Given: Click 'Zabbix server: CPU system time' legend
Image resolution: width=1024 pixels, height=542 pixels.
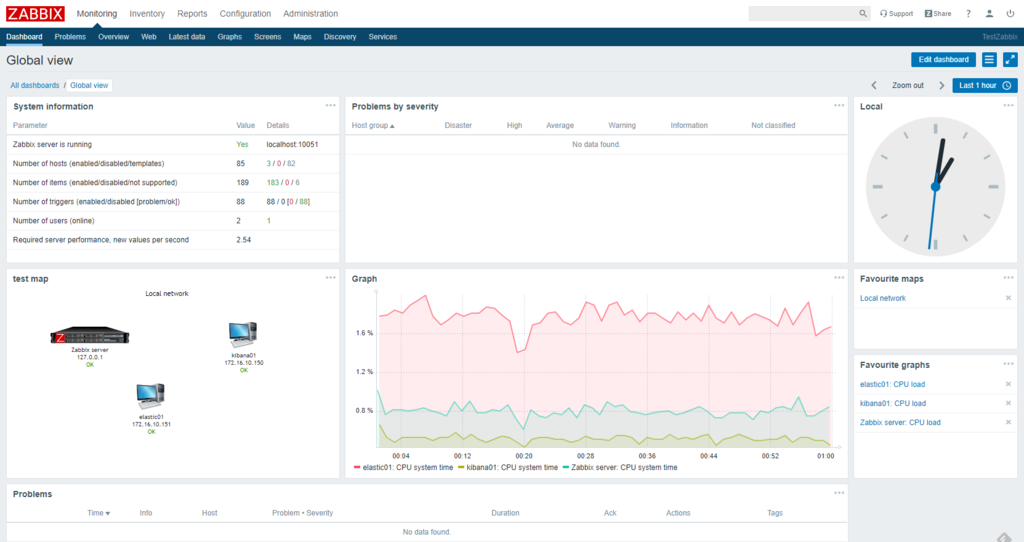Looking at the screenshot, I should (620, 468).
